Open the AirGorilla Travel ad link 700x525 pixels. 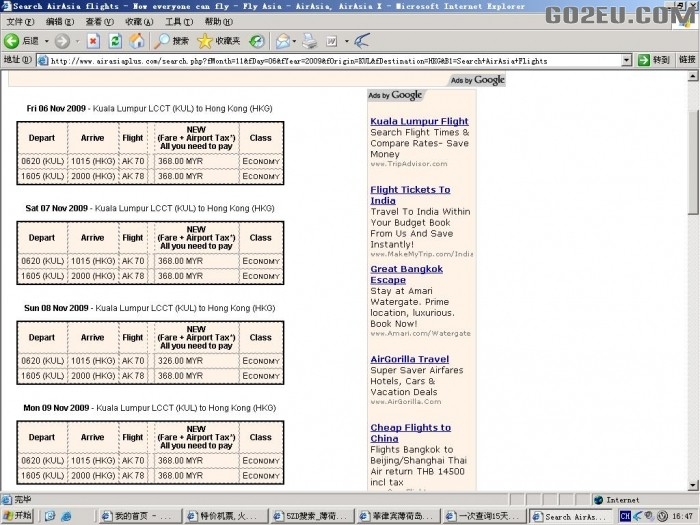pos(409,359)
